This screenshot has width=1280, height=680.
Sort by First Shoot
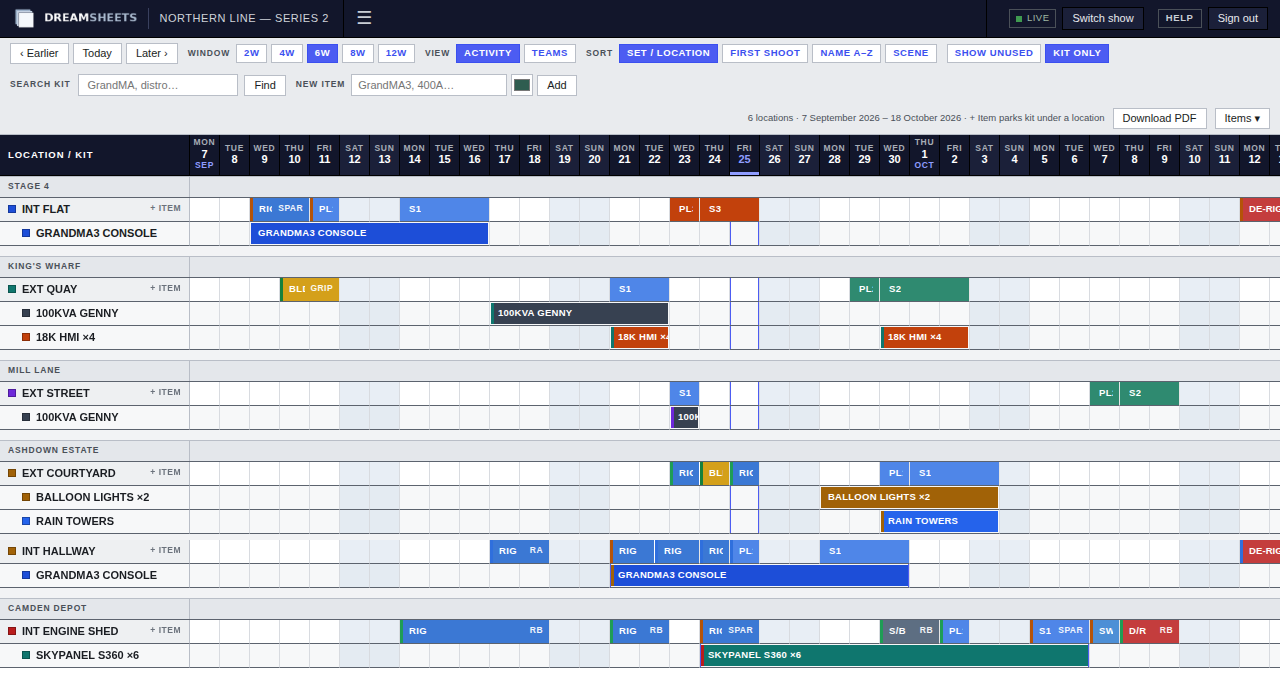pyautogui.click(x=765, y=53)
